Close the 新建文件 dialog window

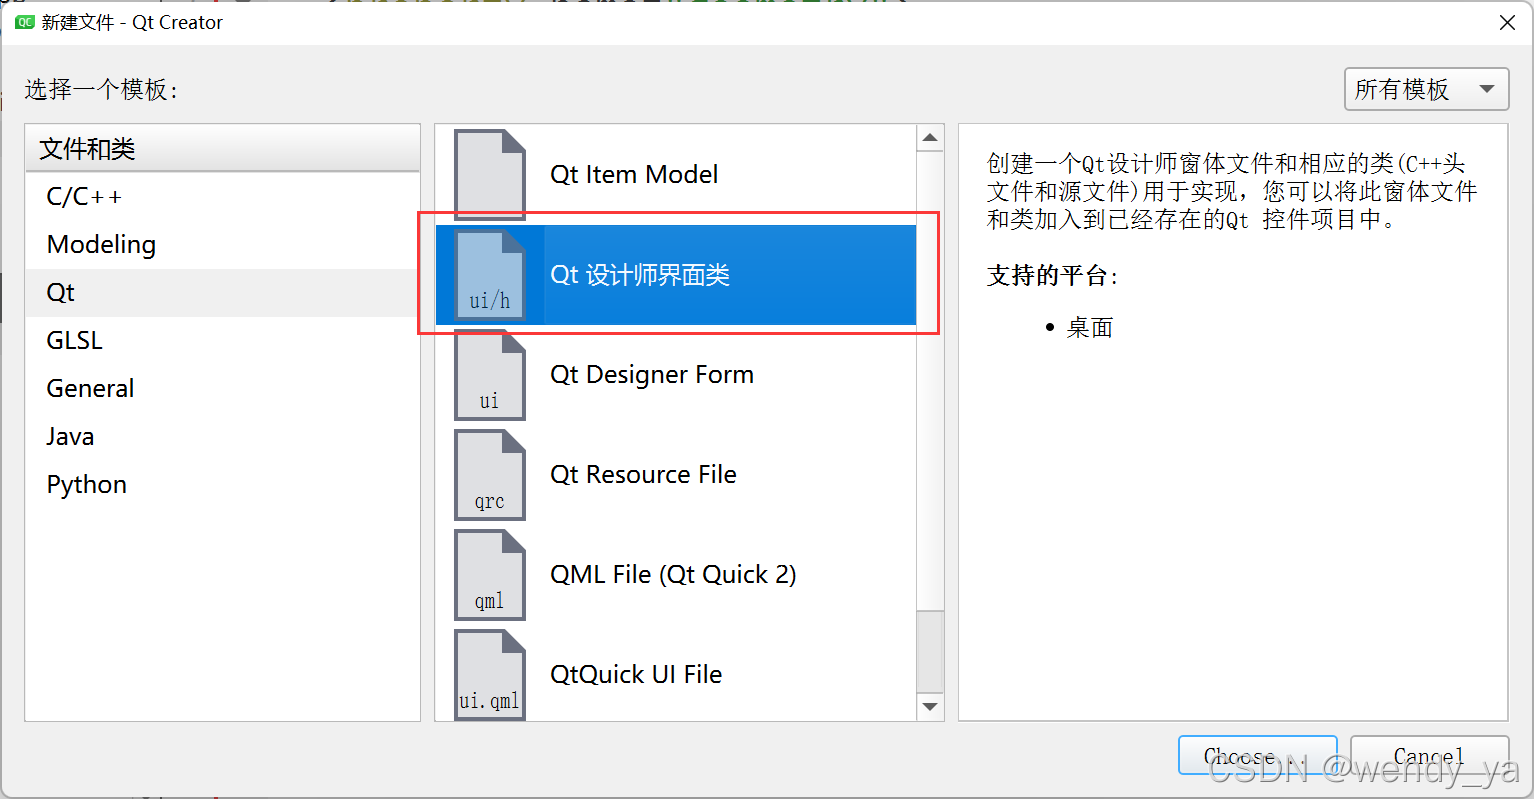pos(1507,22)
